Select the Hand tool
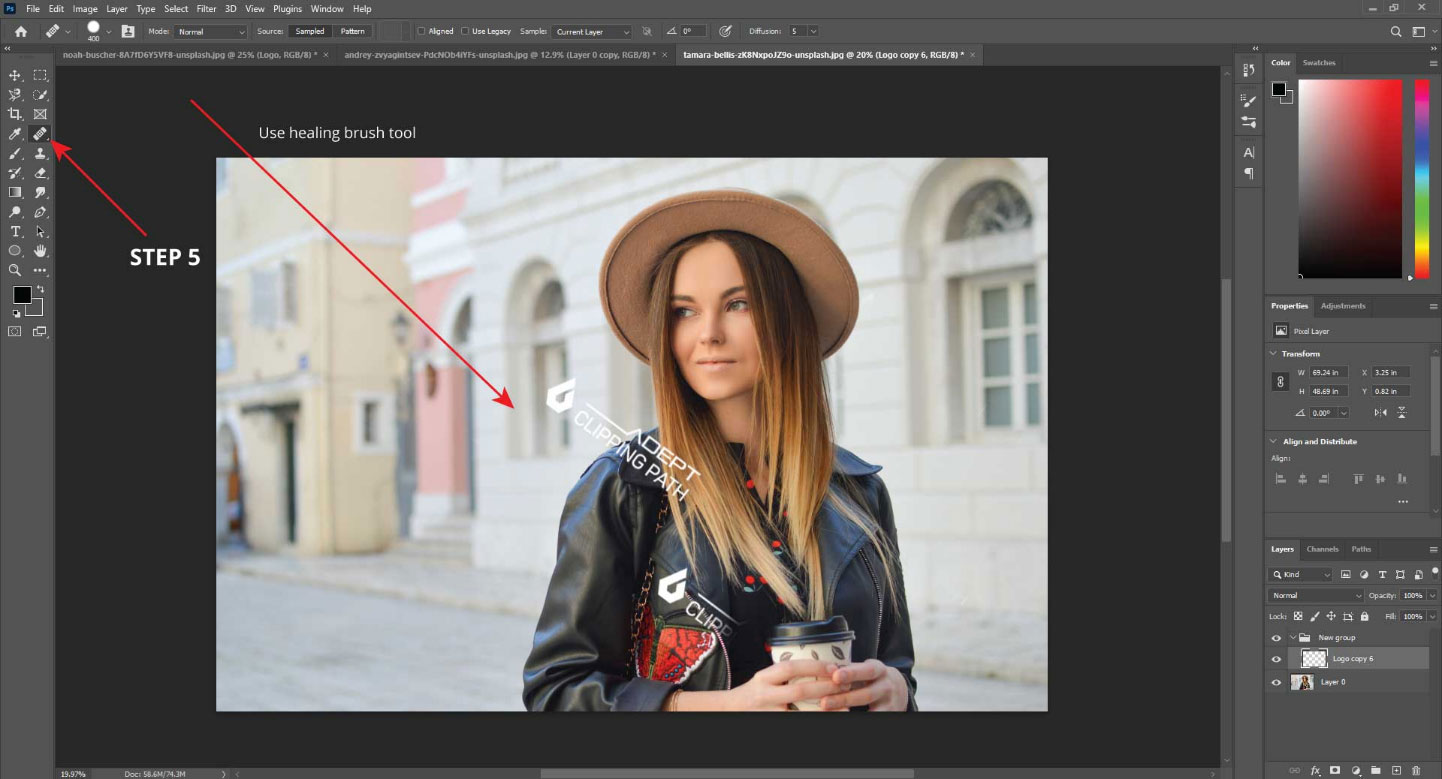 click(40, 250)
